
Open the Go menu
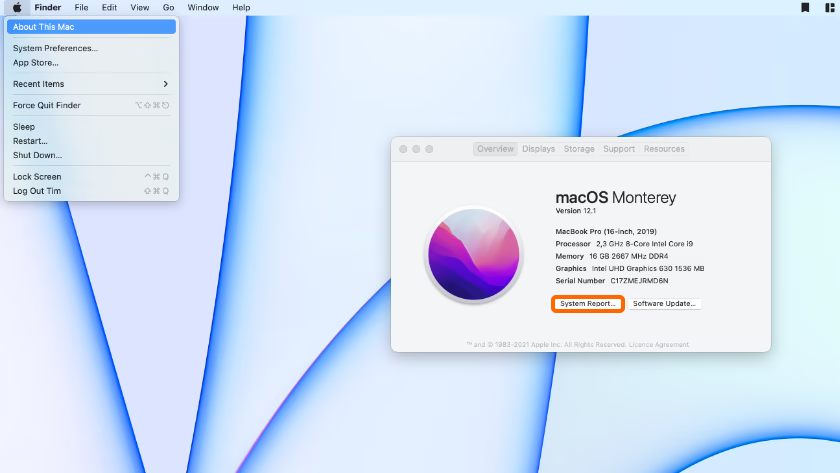point(168,7)
